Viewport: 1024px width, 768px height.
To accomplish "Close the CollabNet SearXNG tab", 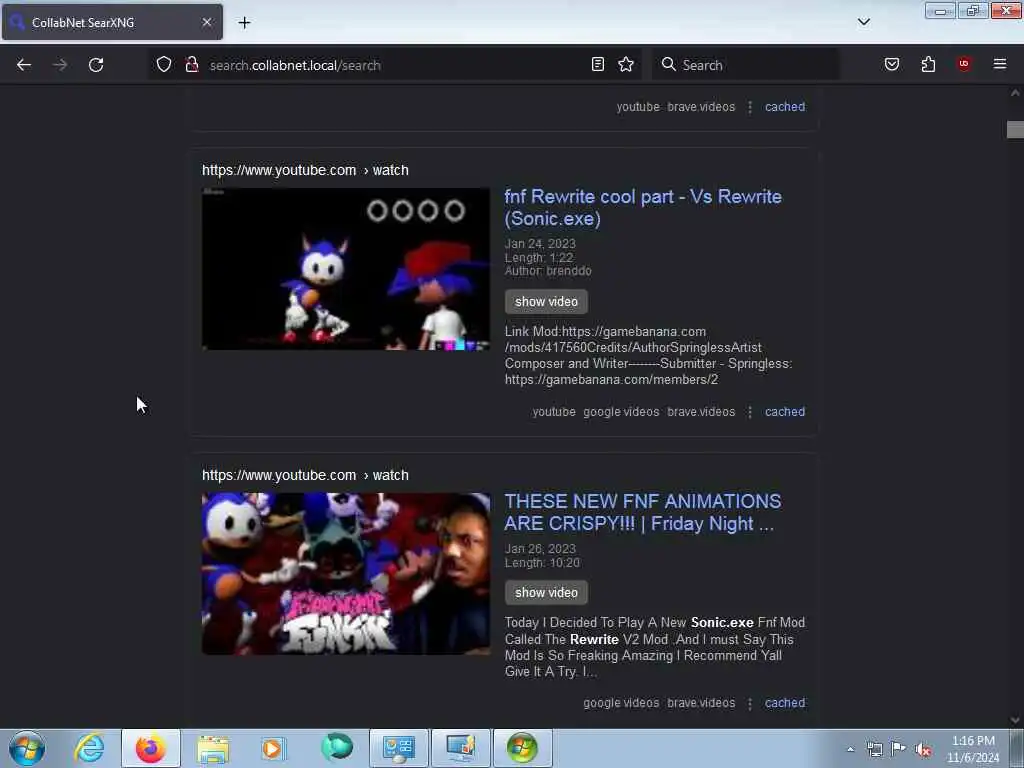I will 206,22.
